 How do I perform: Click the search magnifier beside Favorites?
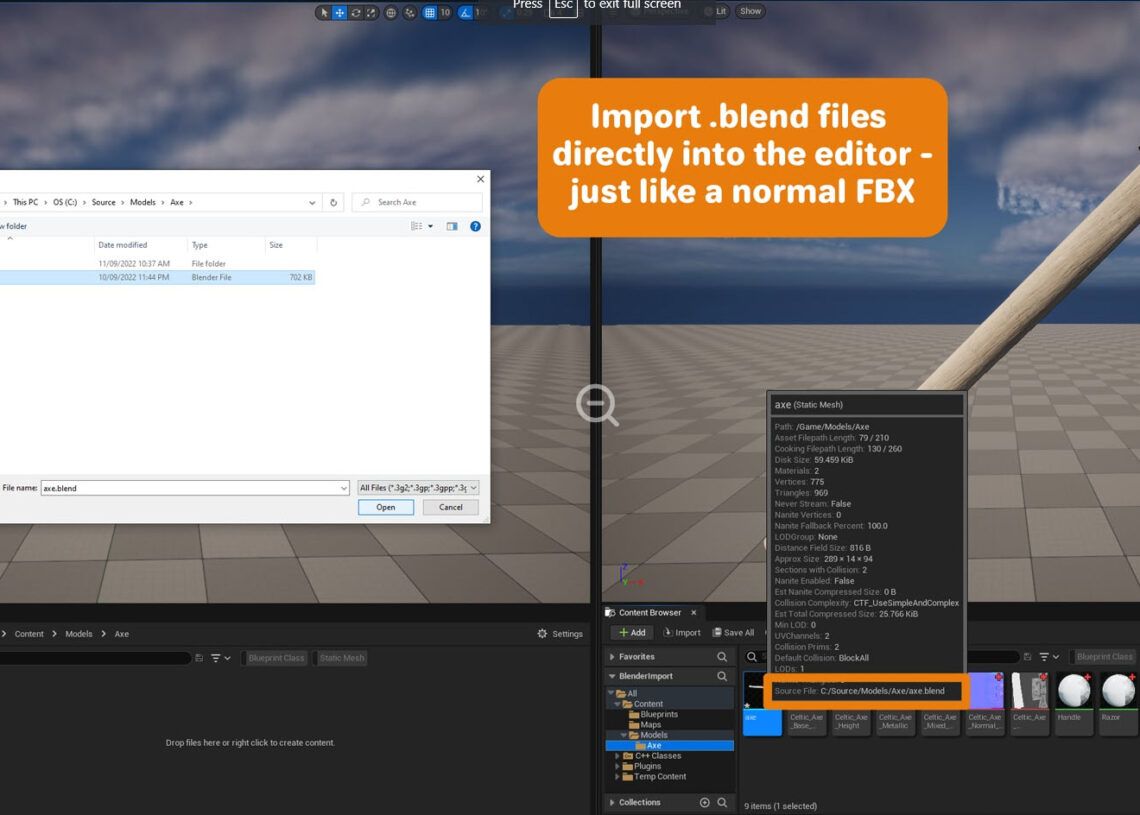coord(722,656)
